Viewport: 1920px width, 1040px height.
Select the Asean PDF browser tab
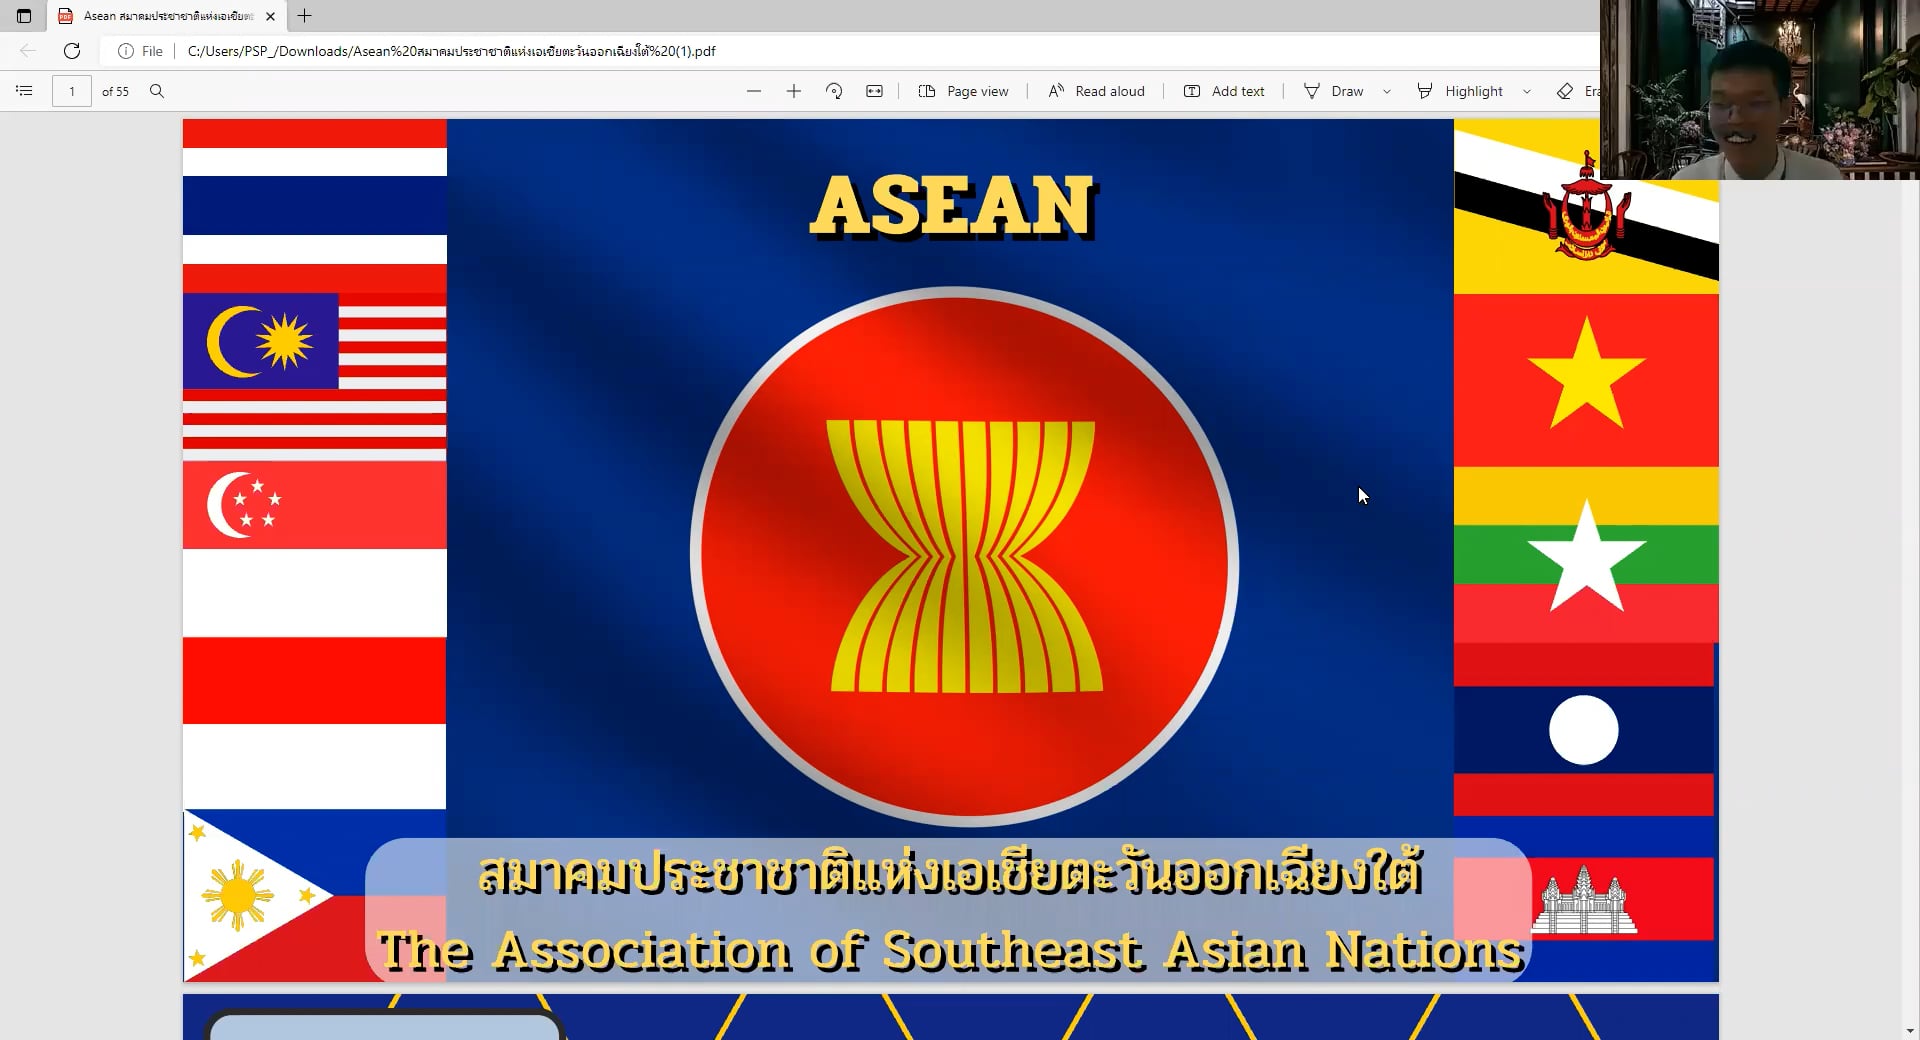[x=167, y=16]
